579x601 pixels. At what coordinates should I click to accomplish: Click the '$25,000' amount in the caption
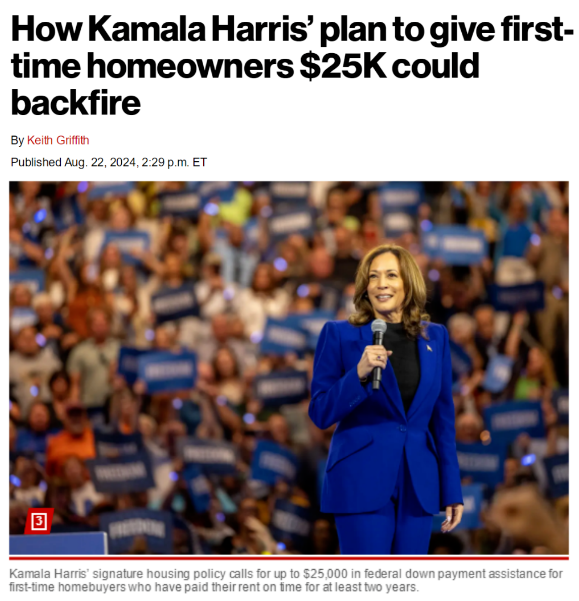coord(325,574)
